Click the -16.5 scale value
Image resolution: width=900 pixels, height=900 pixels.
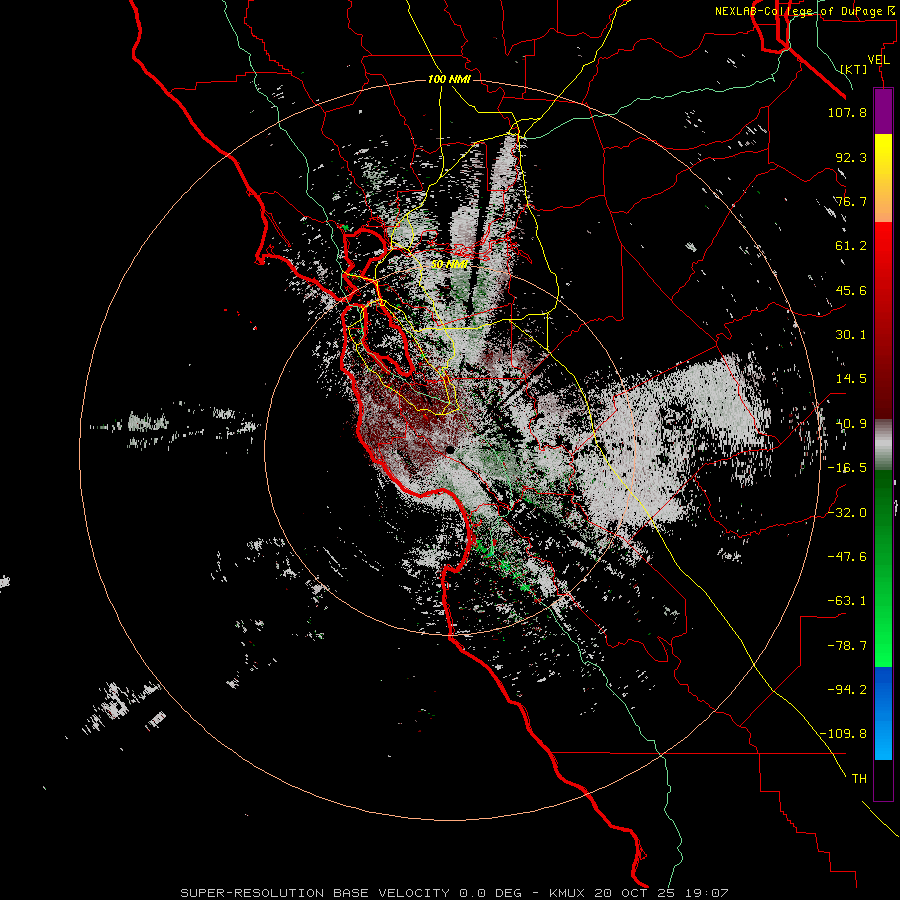coord(847,468)
